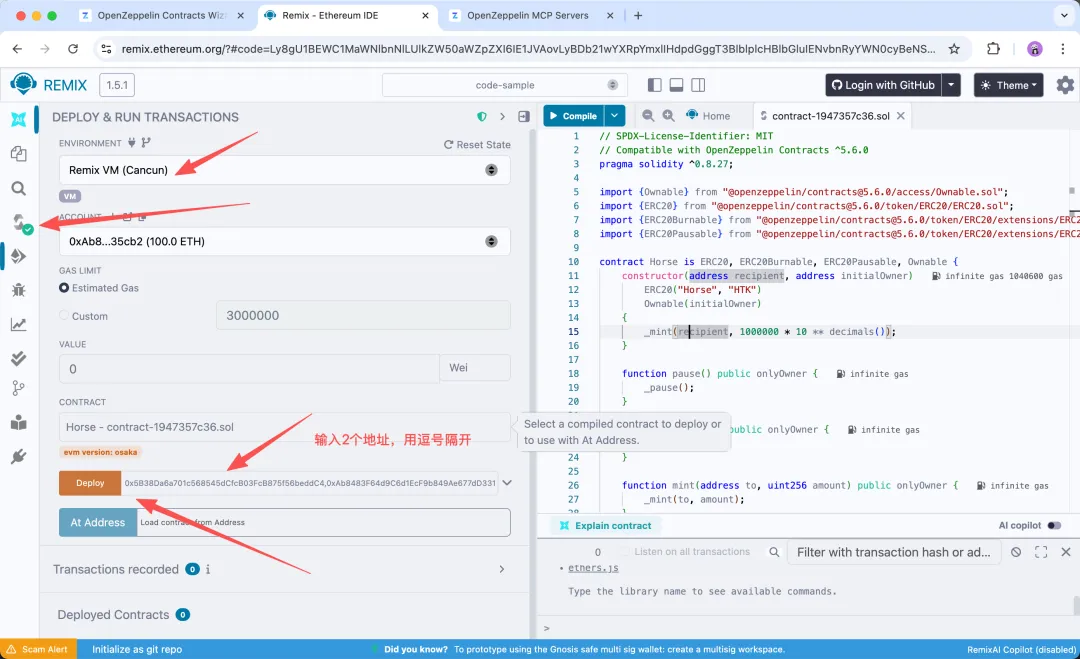The image size is (1080, 659).
Task: Select the Custom gas limit radio button
Action: 64,315
